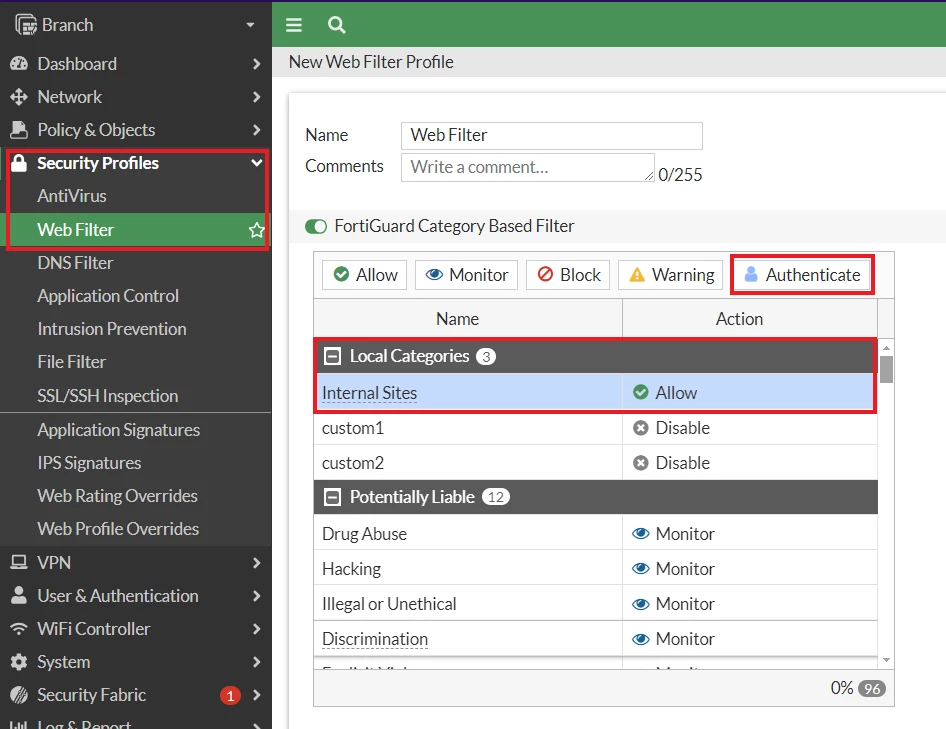Open the Branch VDOM dropdown

click(250, 25)
